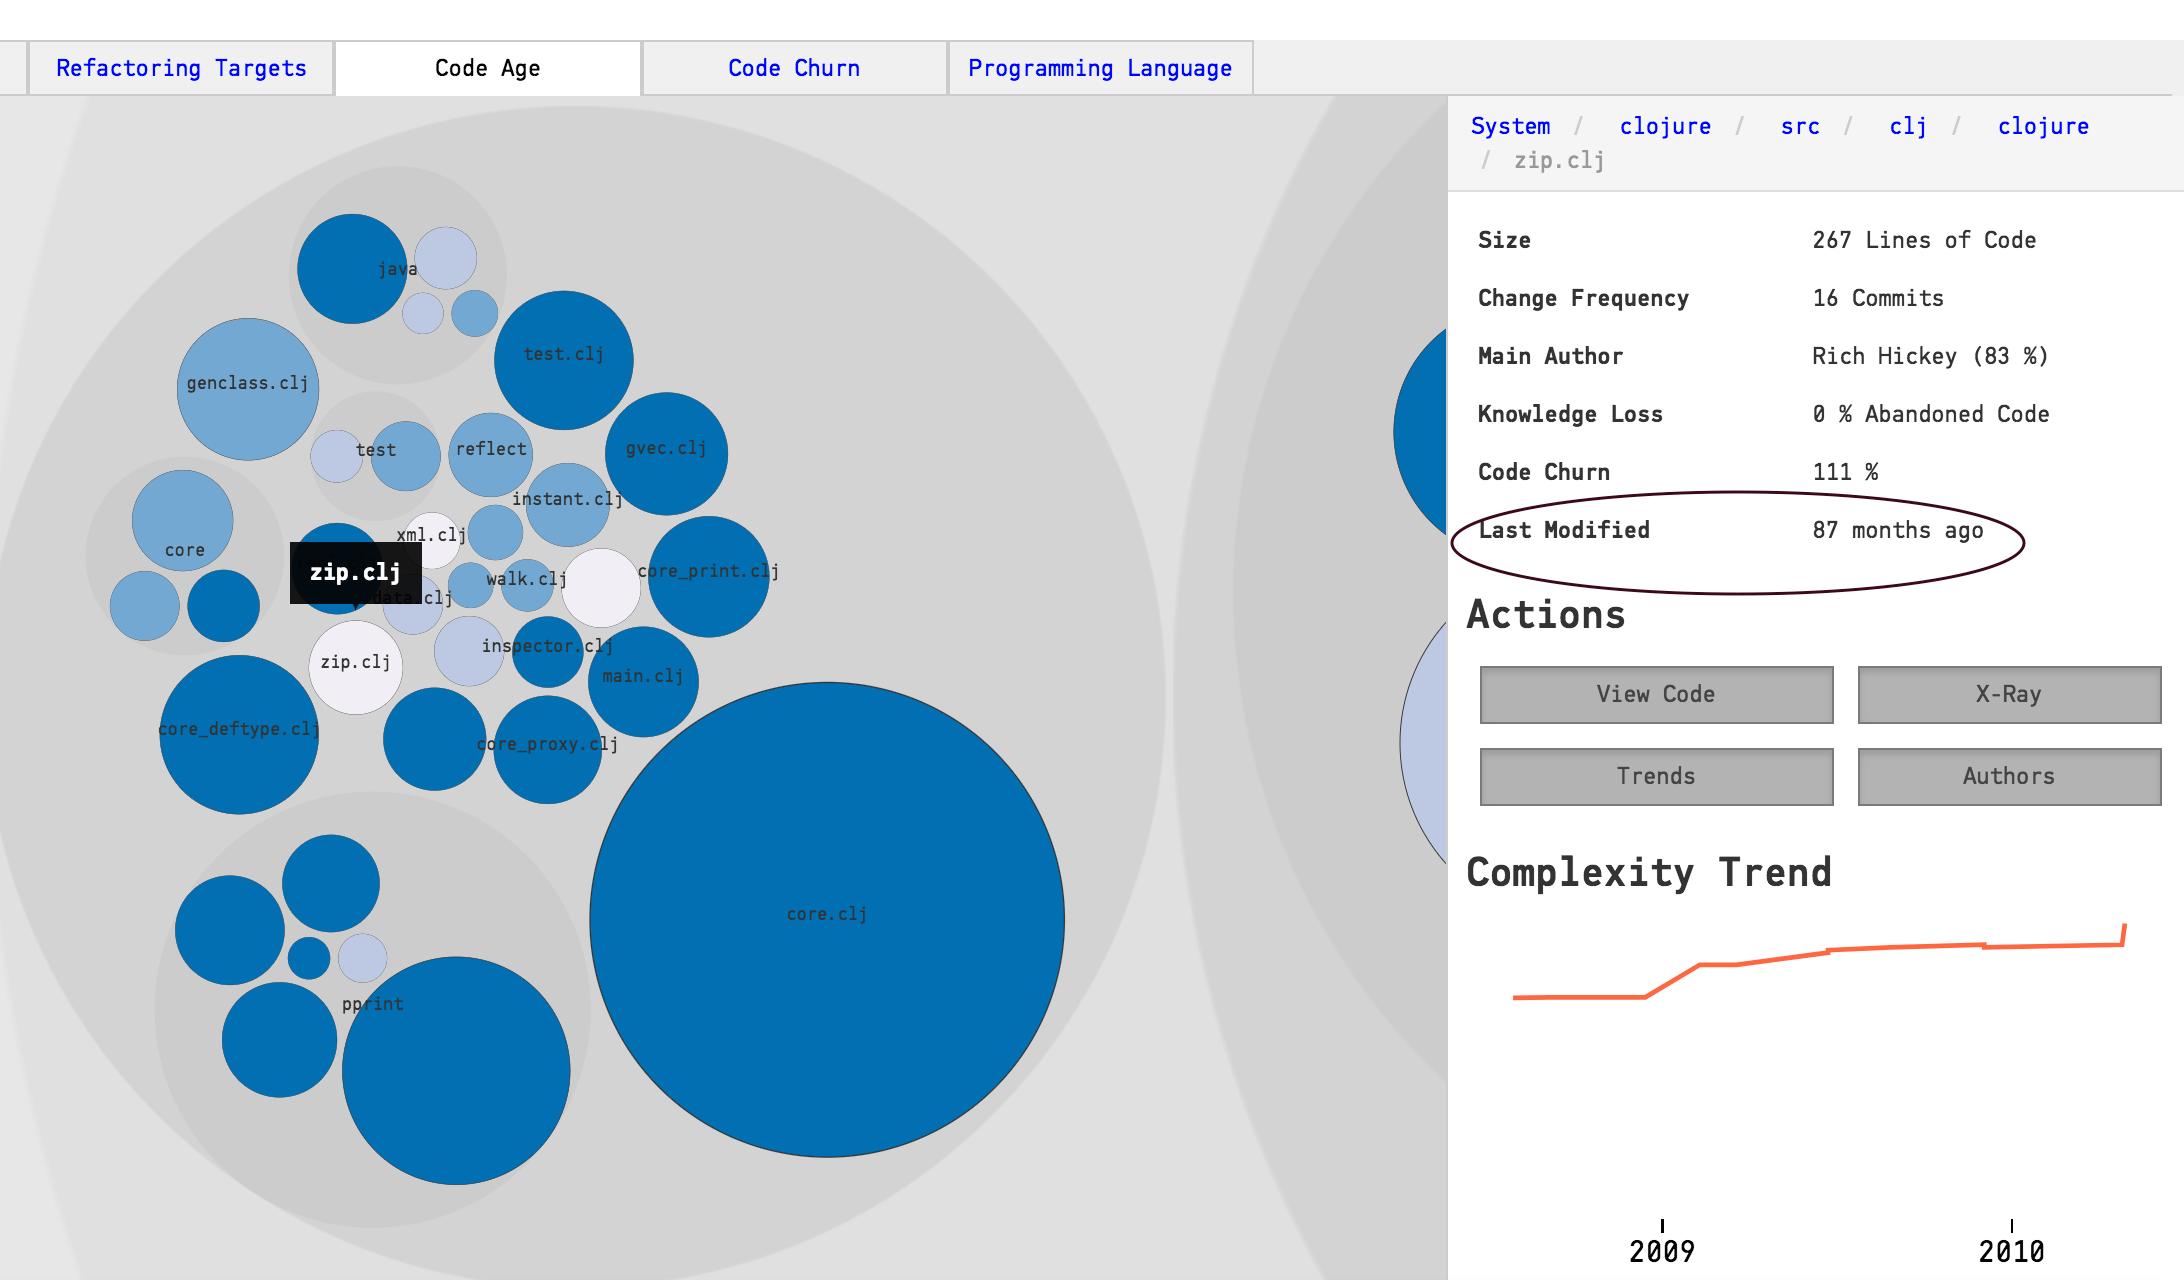
Task: Click the Code Age tab
Action: [x=487, y=68]
